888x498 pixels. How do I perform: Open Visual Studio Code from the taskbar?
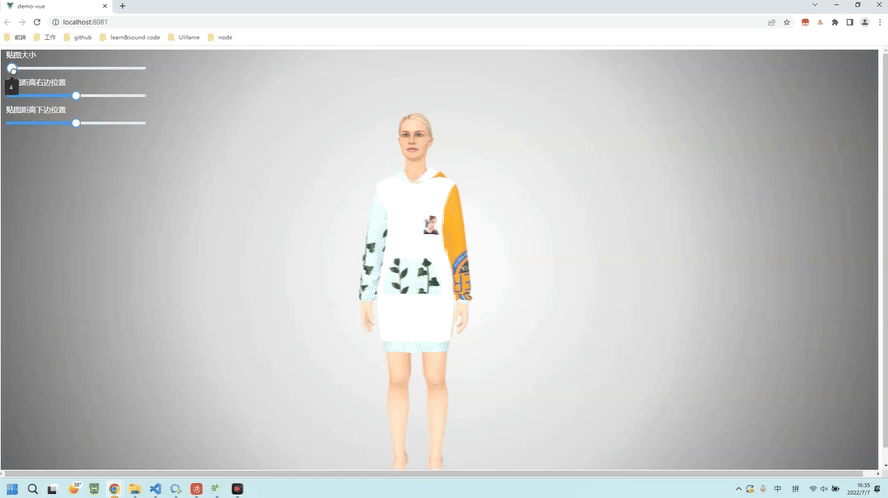point(155,489)
